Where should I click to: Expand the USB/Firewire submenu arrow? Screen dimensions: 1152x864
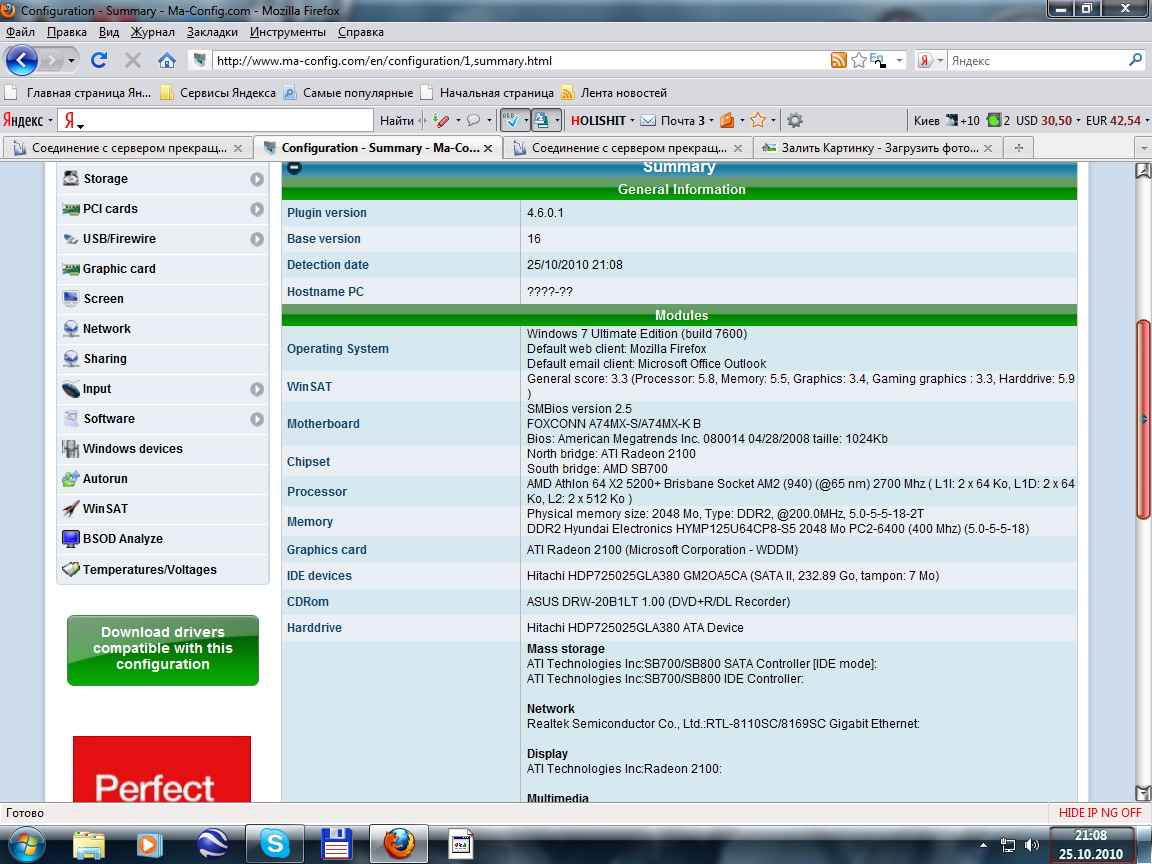click(256, 239)
